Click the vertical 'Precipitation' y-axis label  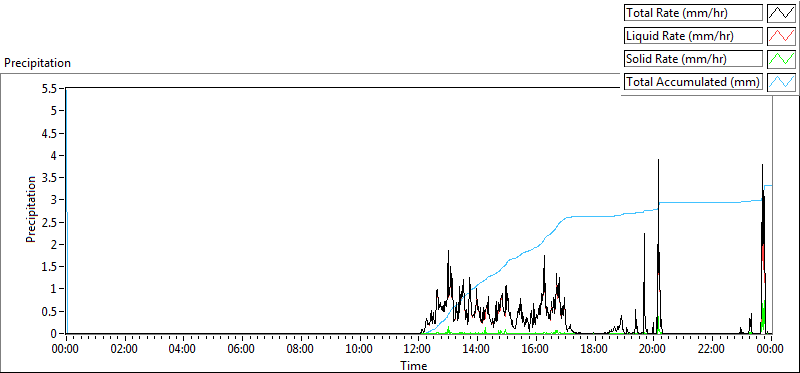click(31, 209)
